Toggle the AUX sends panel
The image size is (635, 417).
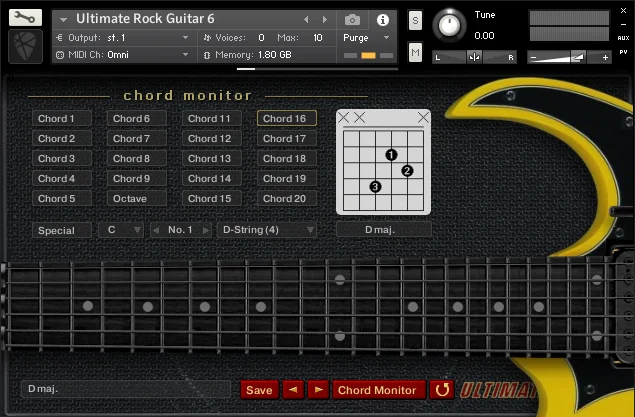[624, 38]
